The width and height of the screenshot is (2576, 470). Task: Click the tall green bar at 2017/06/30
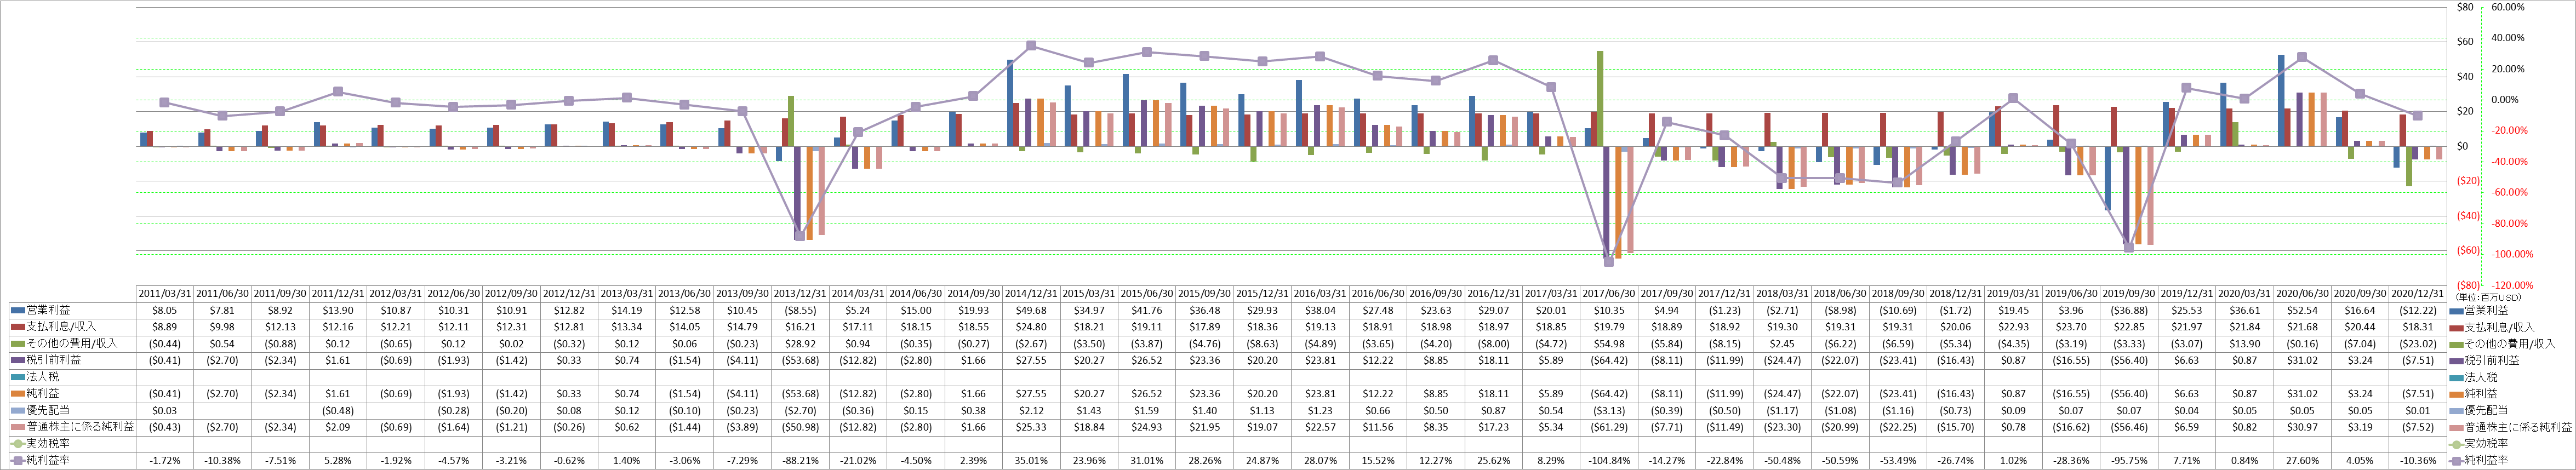1600,99
